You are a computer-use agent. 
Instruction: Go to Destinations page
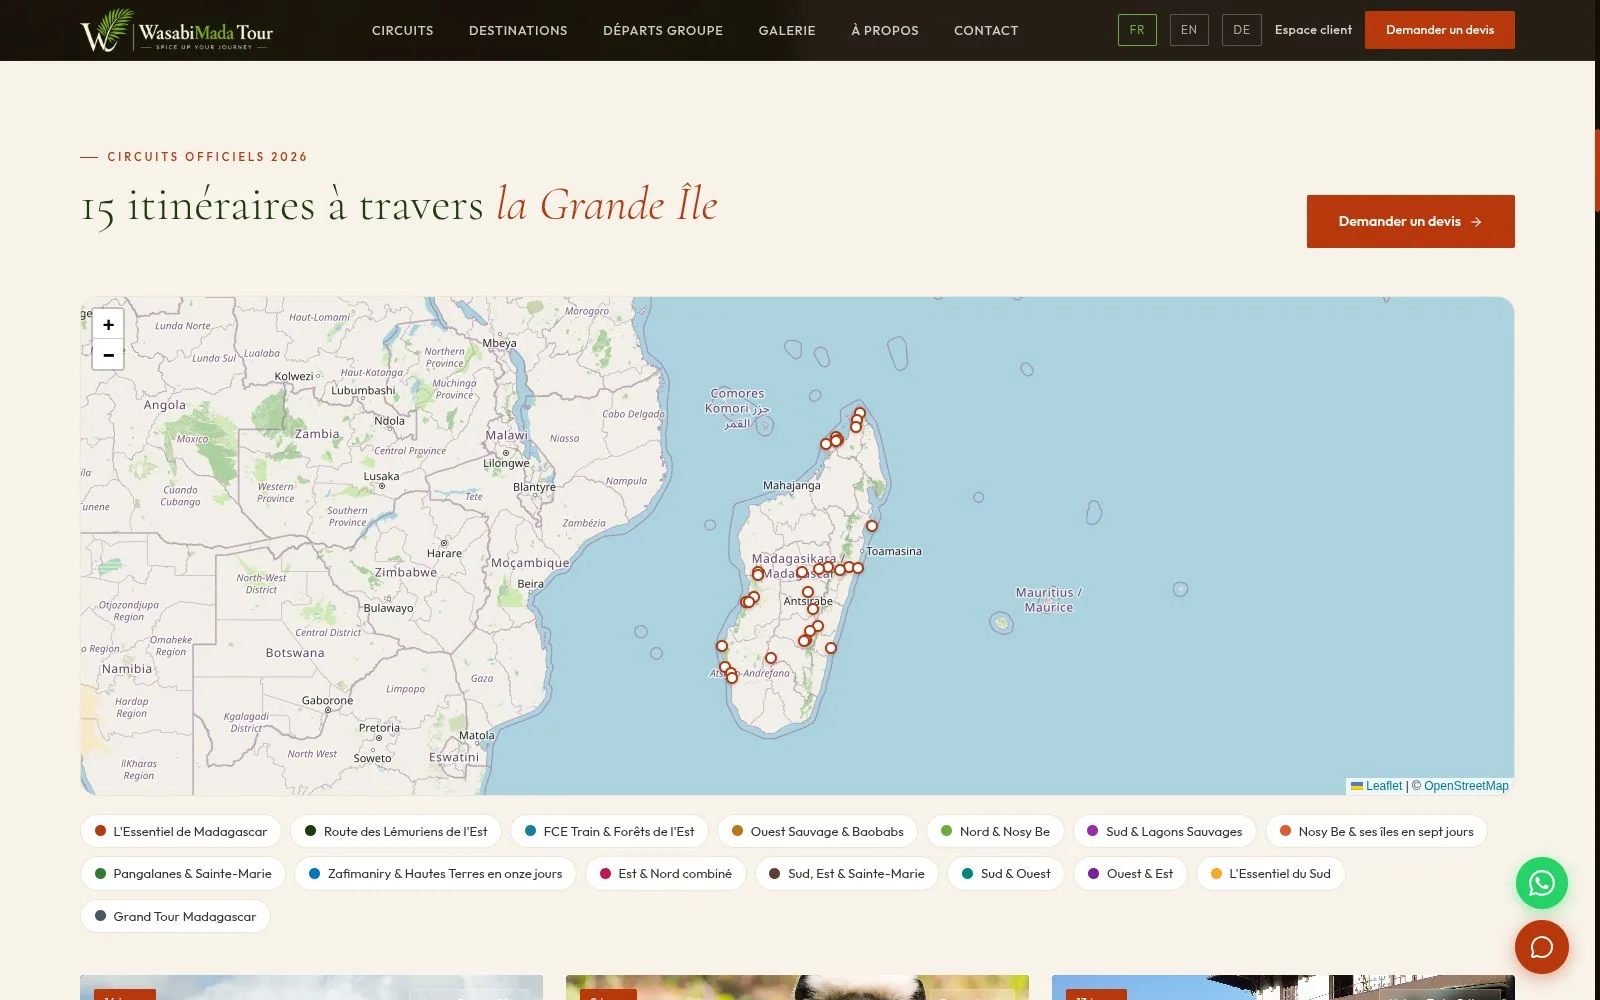coord(518,30)
